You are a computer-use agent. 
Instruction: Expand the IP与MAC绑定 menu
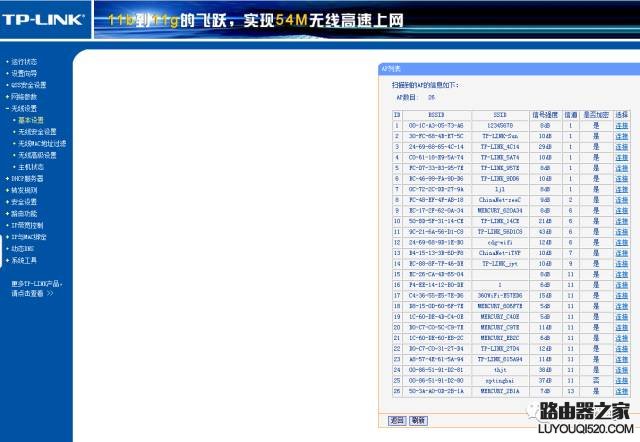29,237
